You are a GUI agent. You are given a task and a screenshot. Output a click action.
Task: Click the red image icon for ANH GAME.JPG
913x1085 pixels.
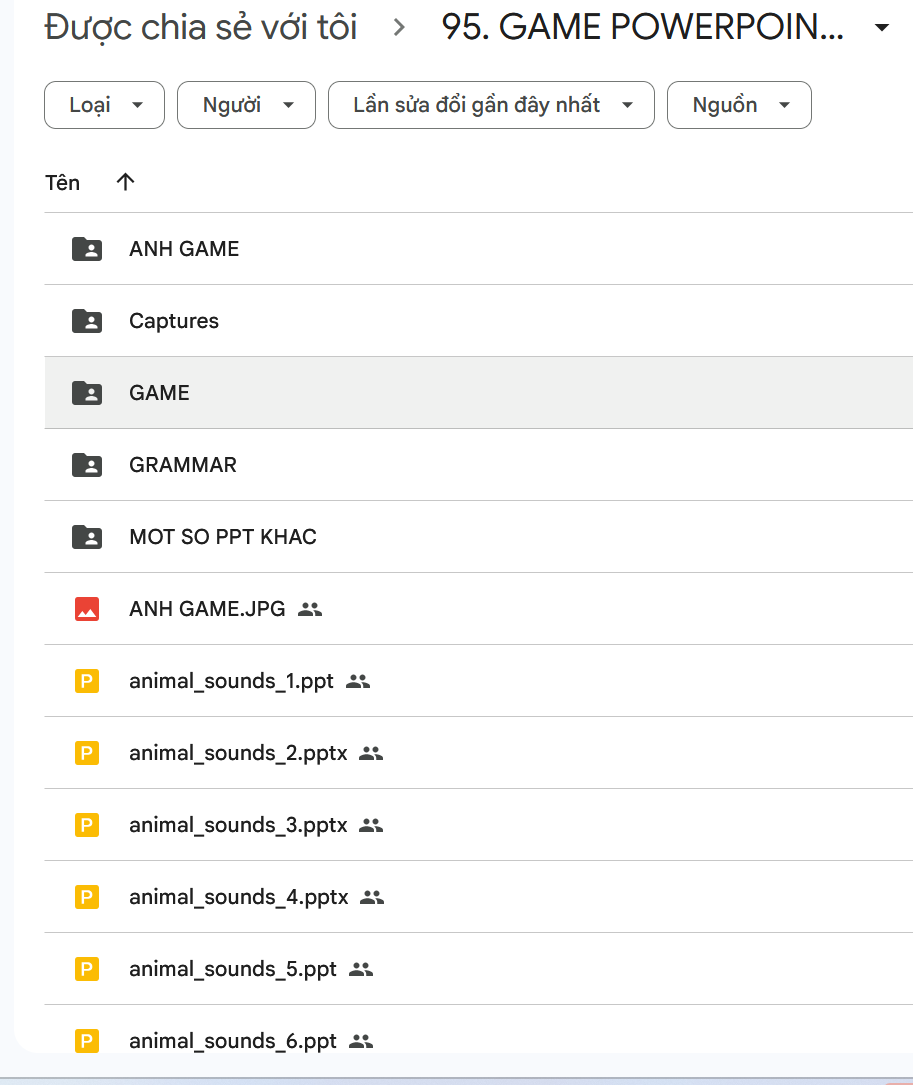click(x=87, y=609)
